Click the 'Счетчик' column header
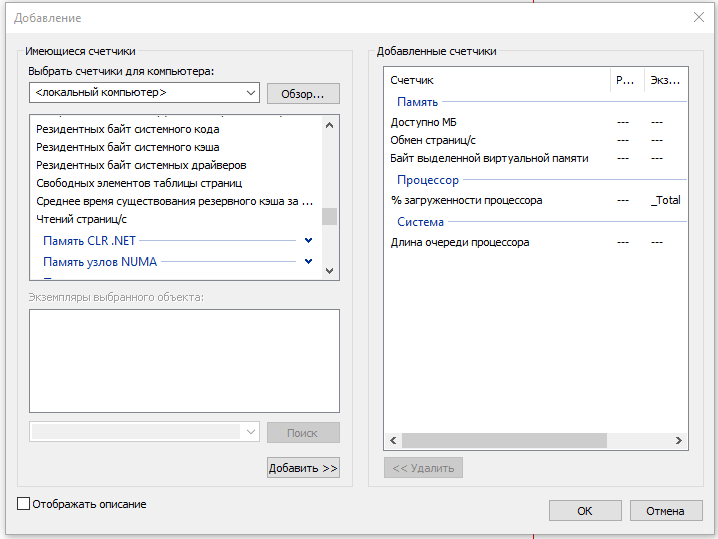The image size is (718, 539). (x=497, y=80)
